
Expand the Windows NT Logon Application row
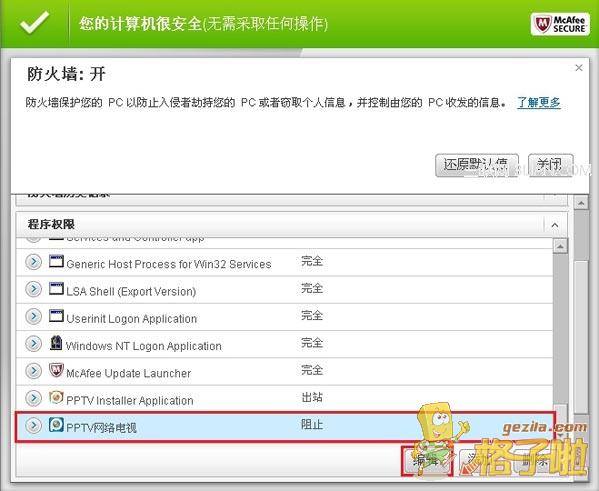(34, 344)
